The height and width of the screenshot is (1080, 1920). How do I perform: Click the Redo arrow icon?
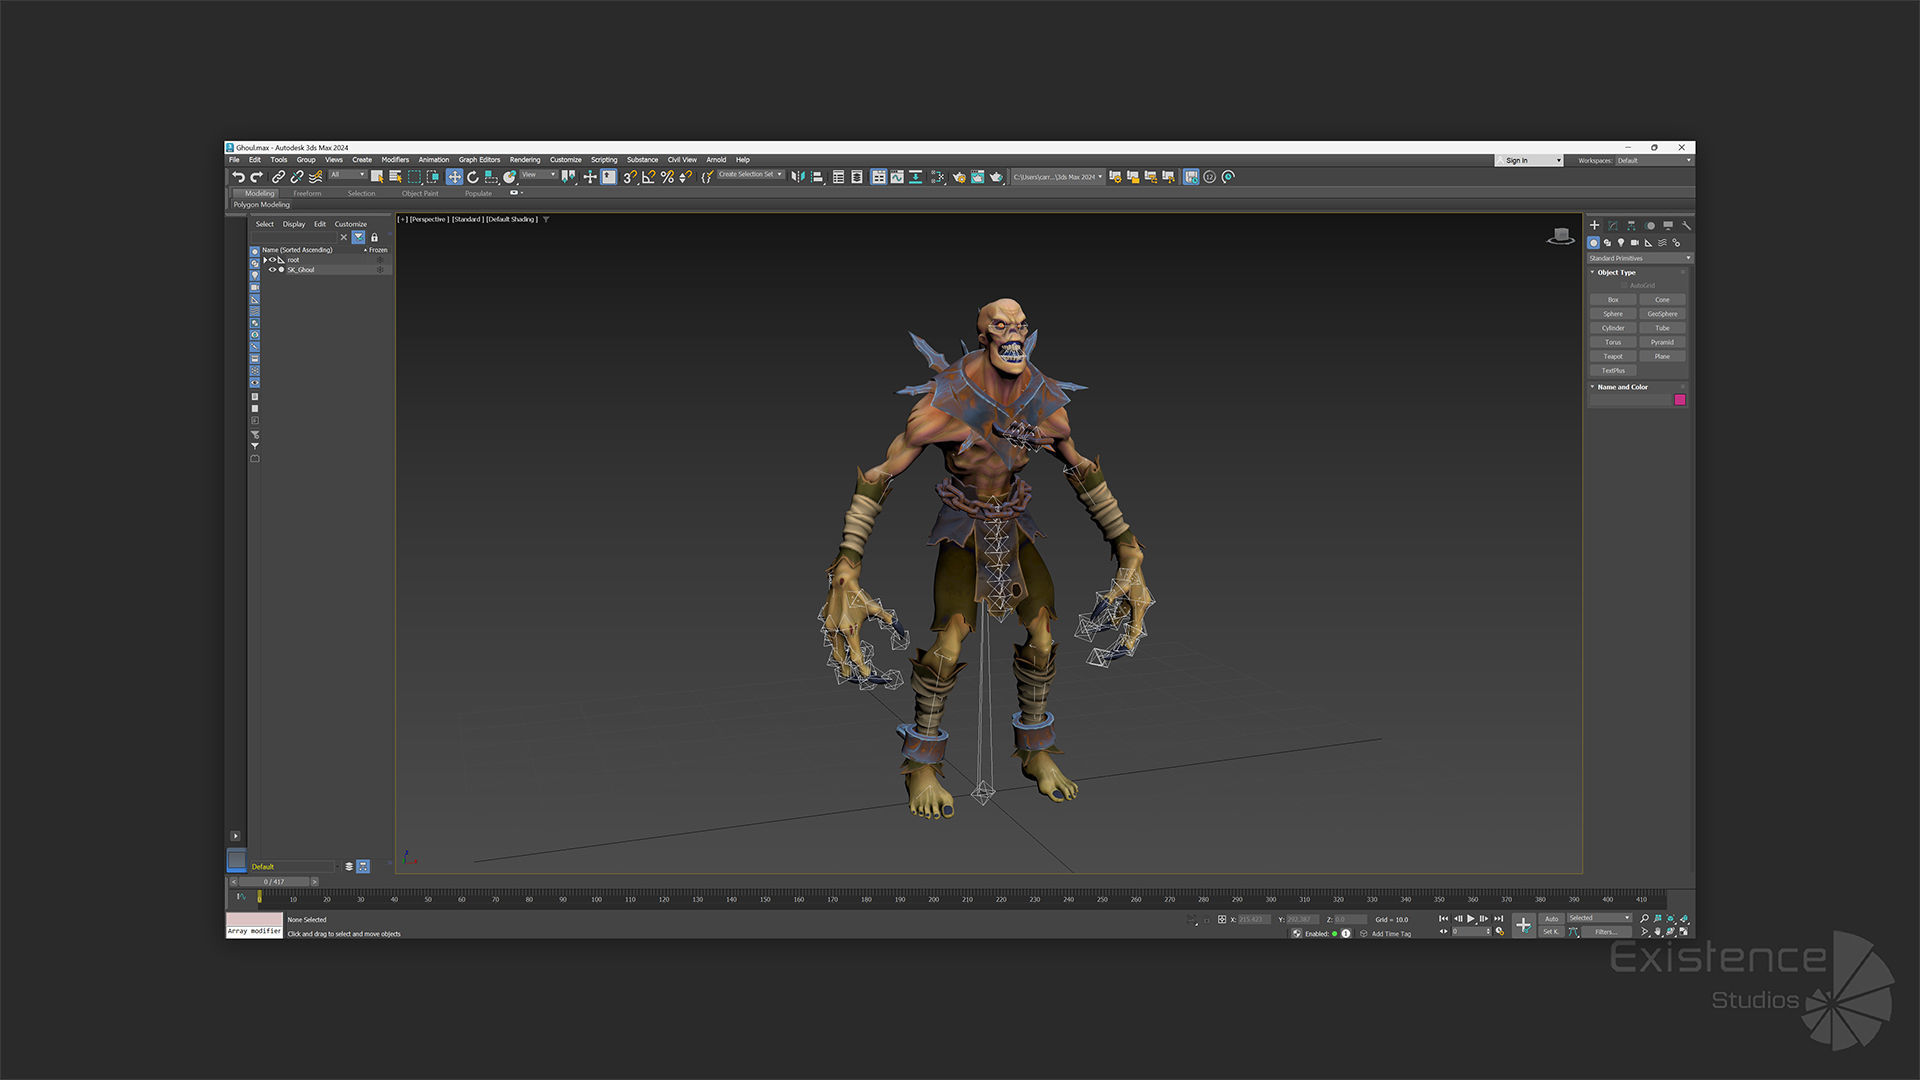tap(256, 177)
